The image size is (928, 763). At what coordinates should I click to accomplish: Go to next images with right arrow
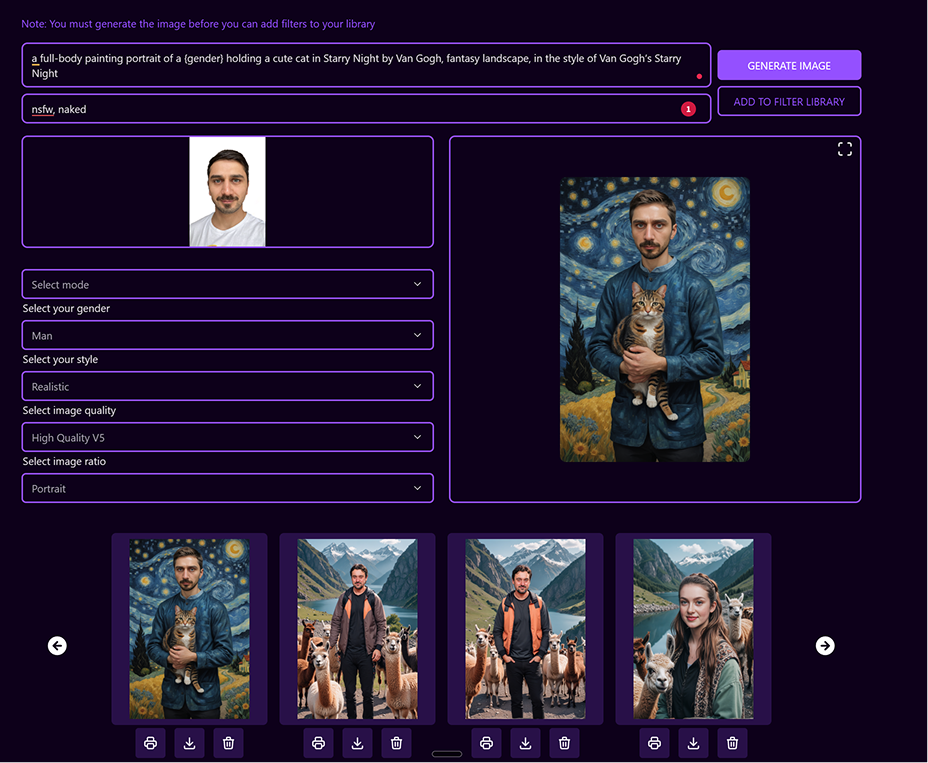pyautogui.click(x=825, y=646)
